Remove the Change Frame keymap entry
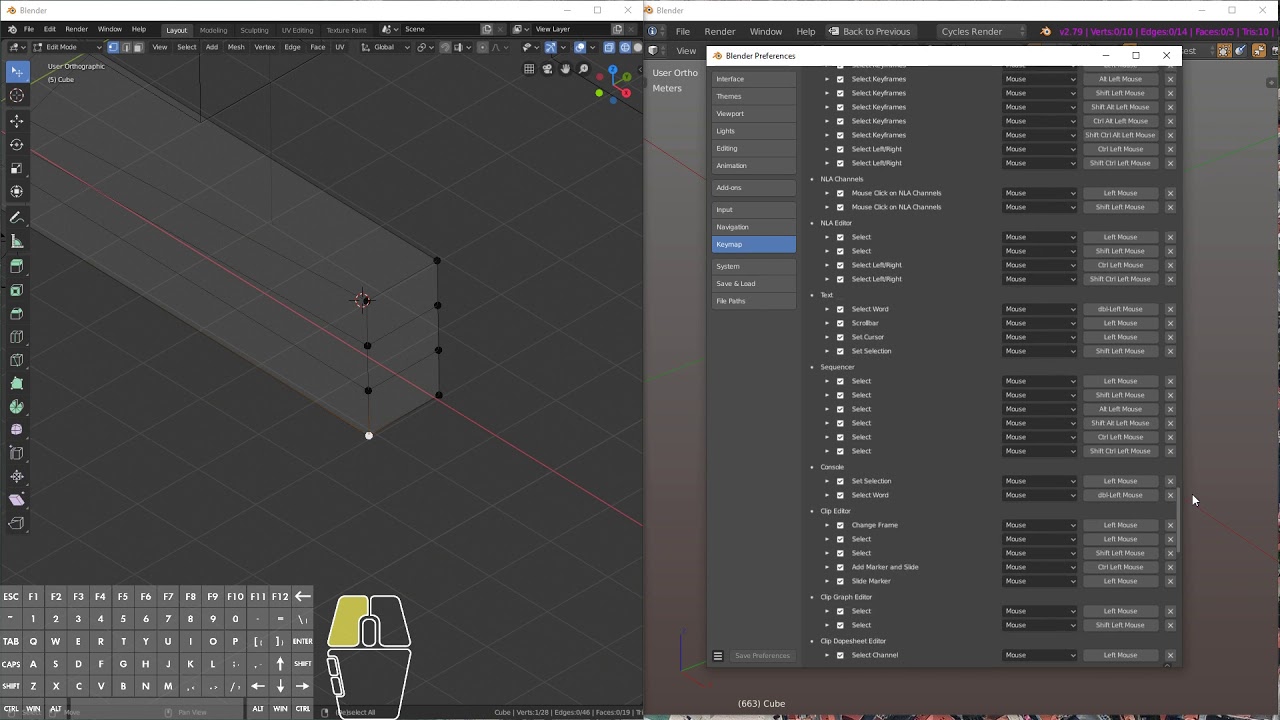Viewport: 1280px width, 720px height. [x=1170, y=525]
